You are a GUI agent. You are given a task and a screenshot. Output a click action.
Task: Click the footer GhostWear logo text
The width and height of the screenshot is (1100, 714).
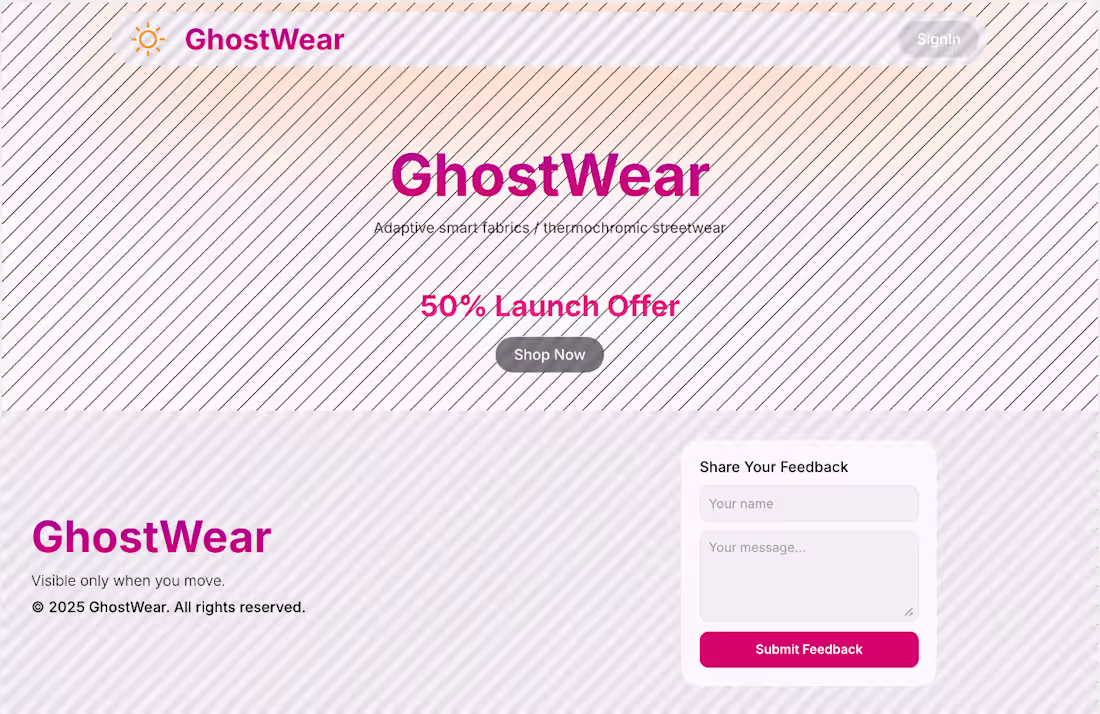(152, 537)
